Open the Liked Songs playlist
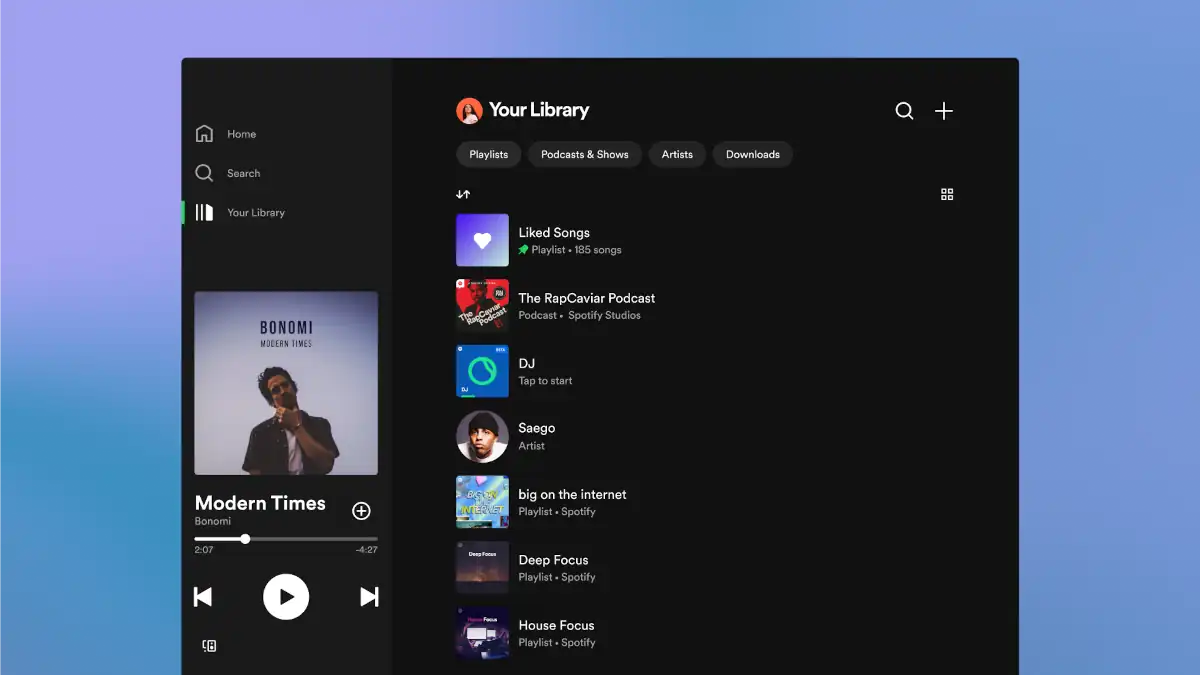Screen dimensions: 1200x675 [554, 240]
